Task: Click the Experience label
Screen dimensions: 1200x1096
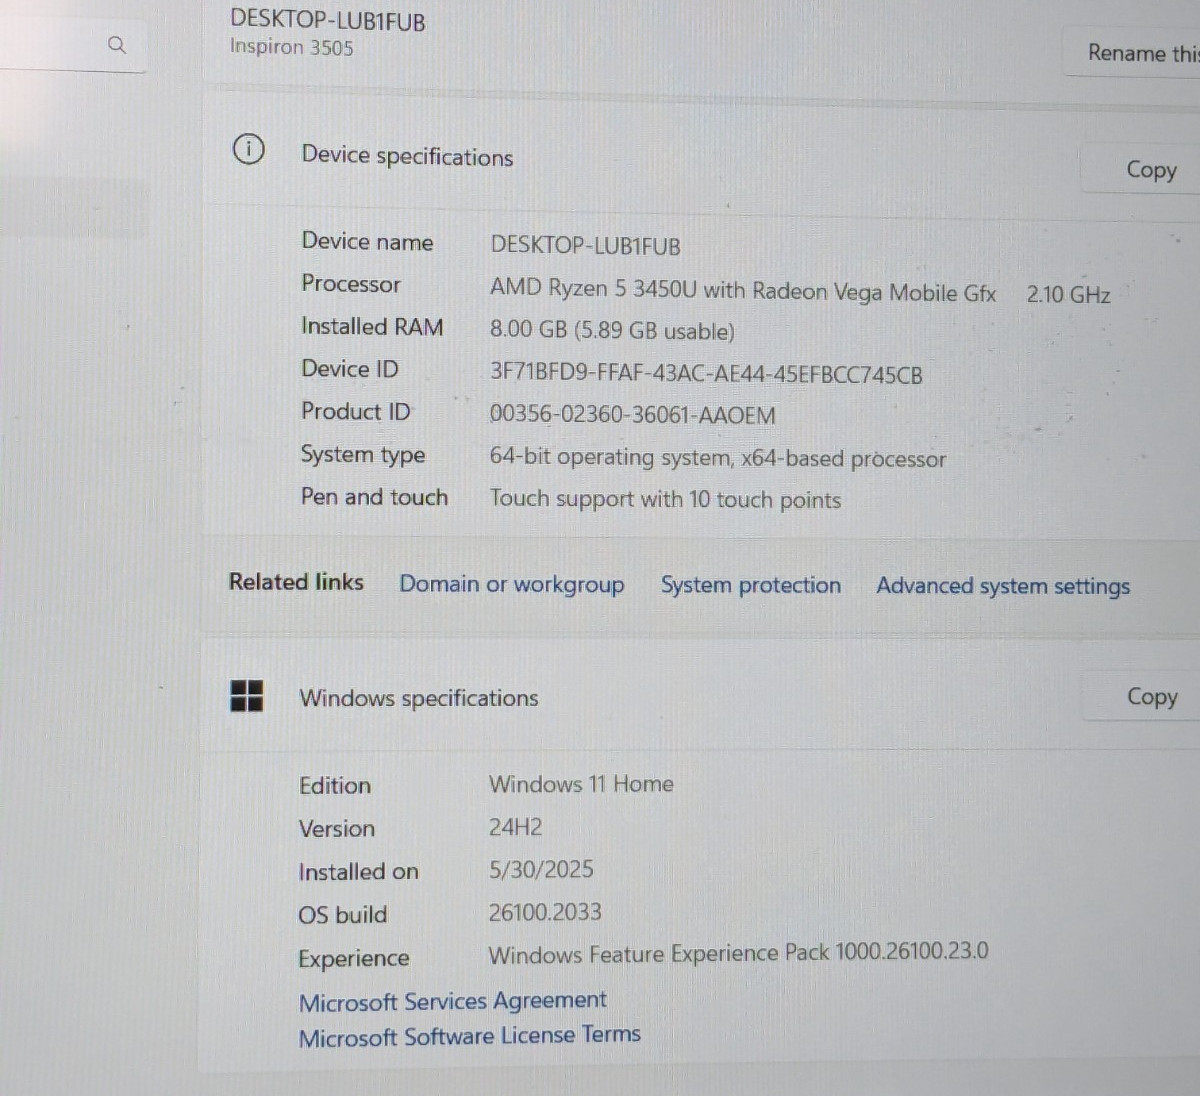Action: pyautogui.click(x=354, y=959)
